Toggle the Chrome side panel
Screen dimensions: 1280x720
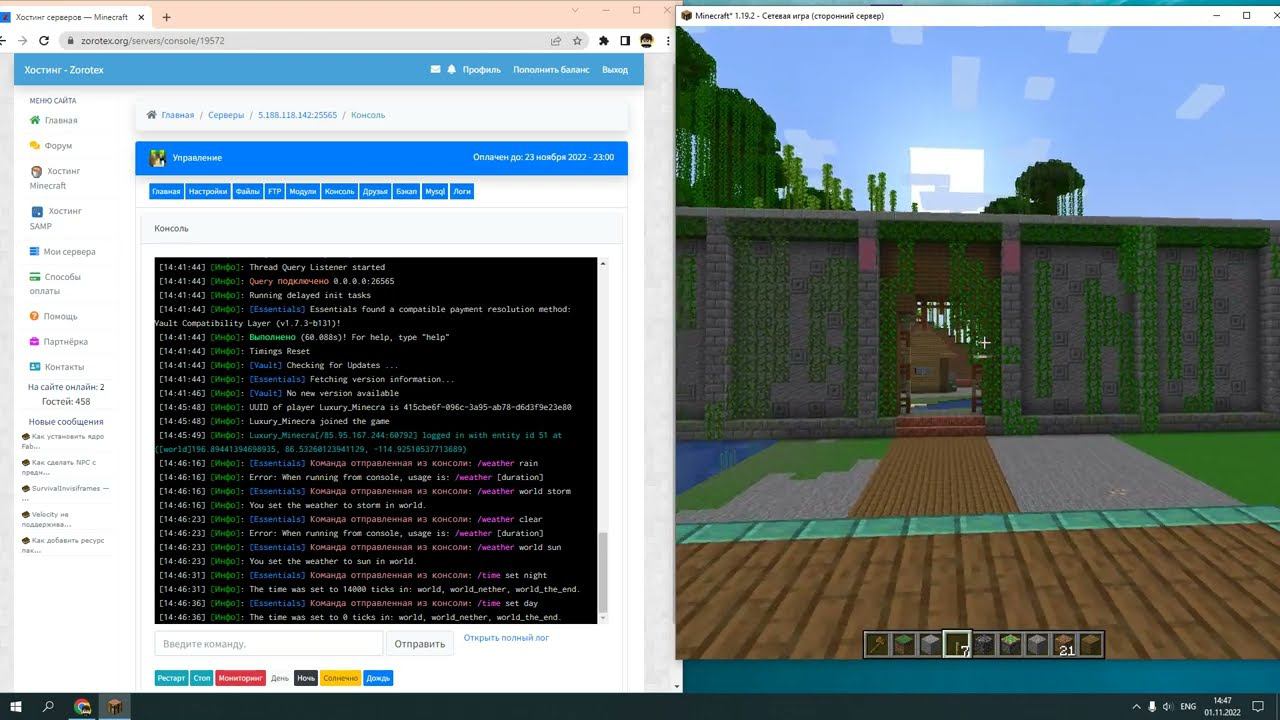coord(625,41)
